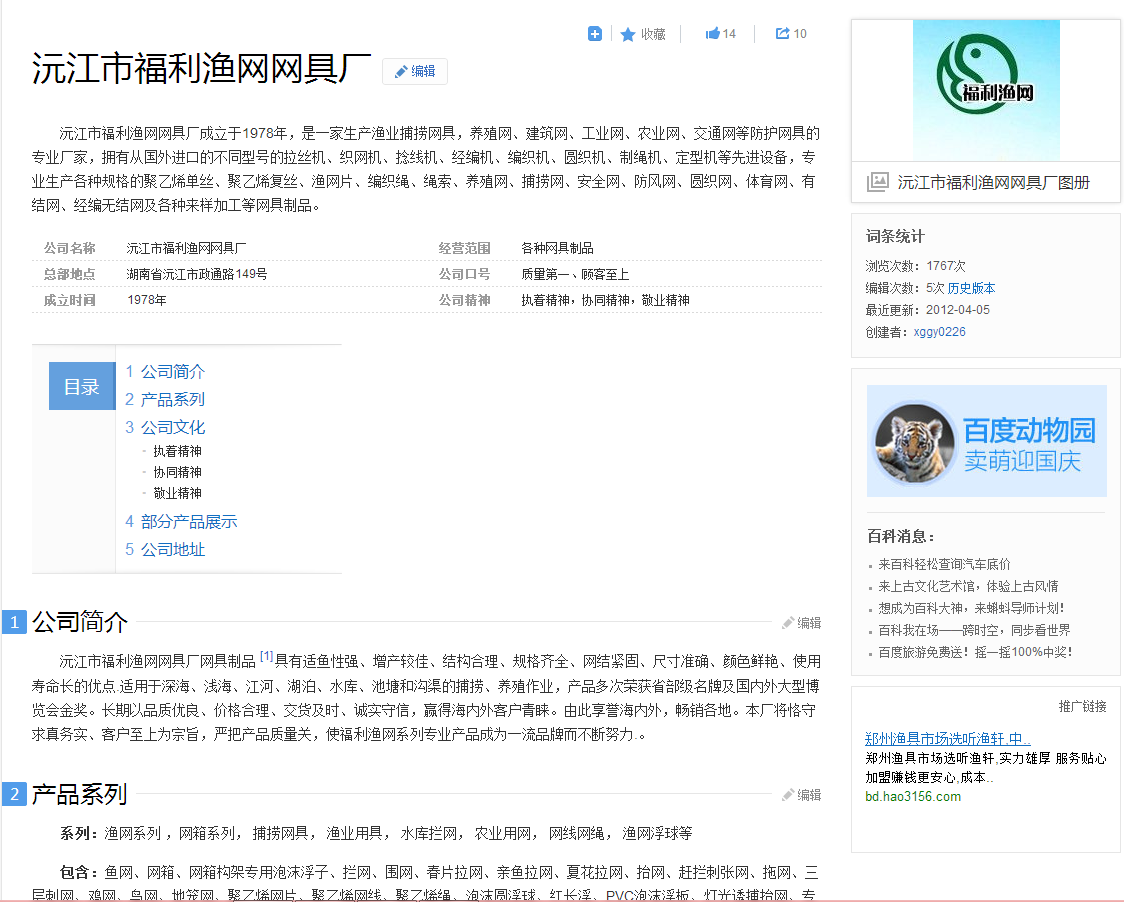Click bd.hao3156.com green URL
The width and height of the screenshot is (1124, 902).
913,797
